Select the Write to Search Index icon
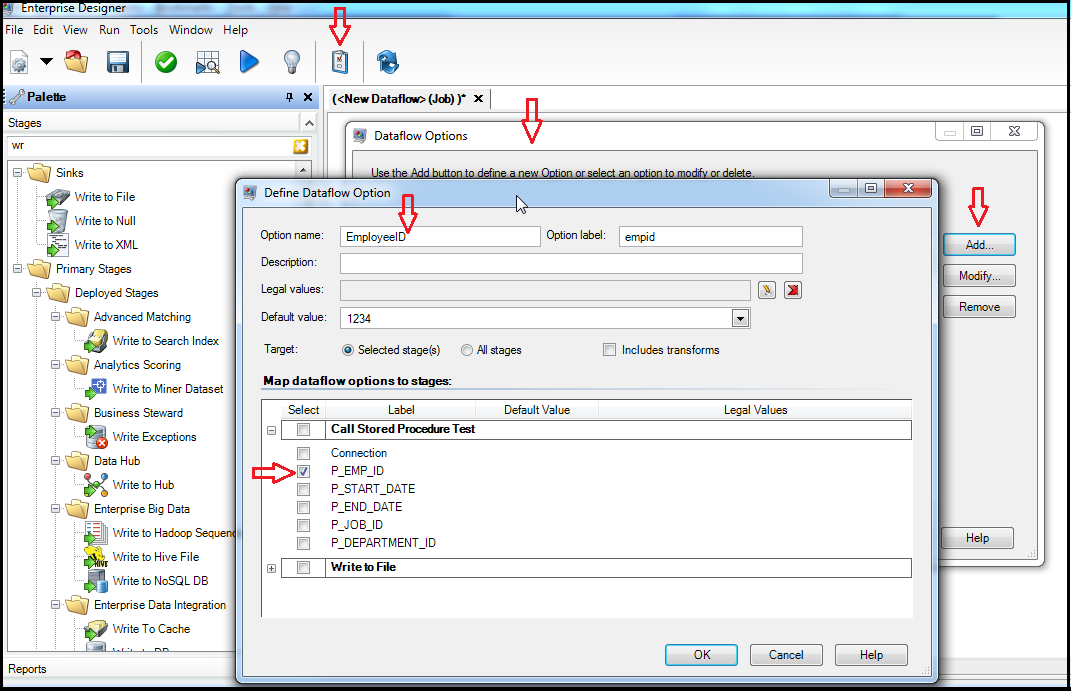Image resolution: width=1071 pixels, height=691 pixels. 96,341
